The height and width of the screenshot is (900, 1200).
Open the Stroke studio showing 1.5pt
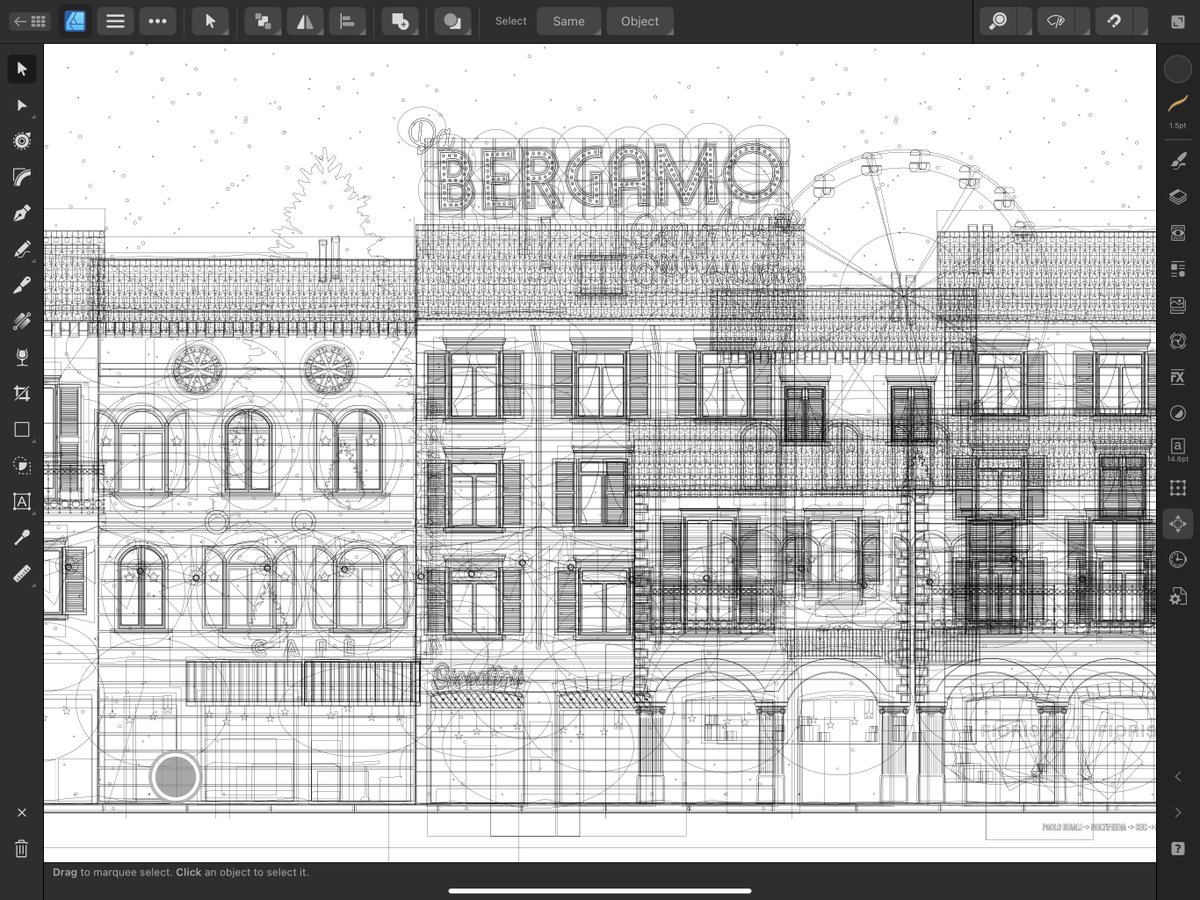[x=1178, y=110]
